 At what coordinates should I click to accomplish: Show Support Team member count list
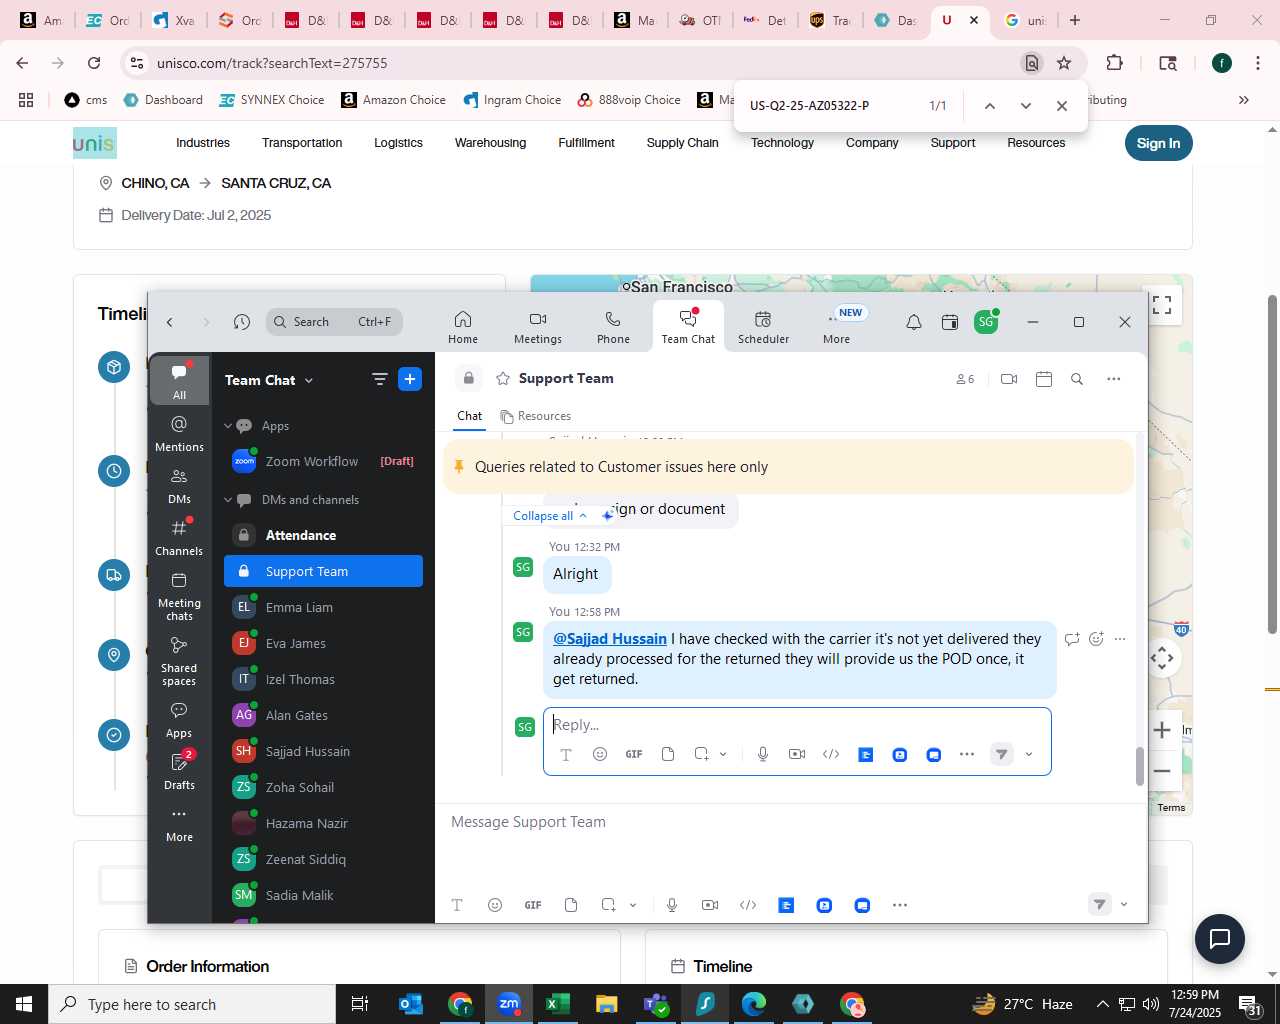[x=965, y=379]
